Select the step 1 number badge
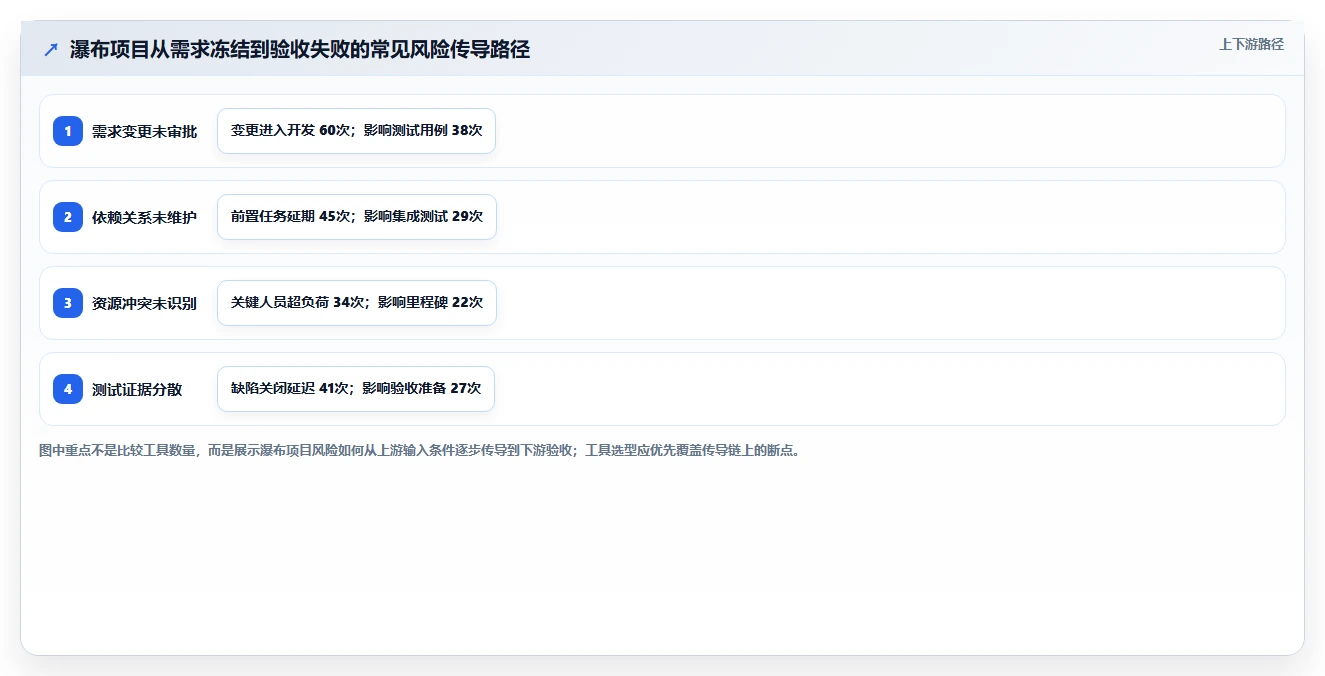This screenshot has height=676, width=1325. point(68,131)
